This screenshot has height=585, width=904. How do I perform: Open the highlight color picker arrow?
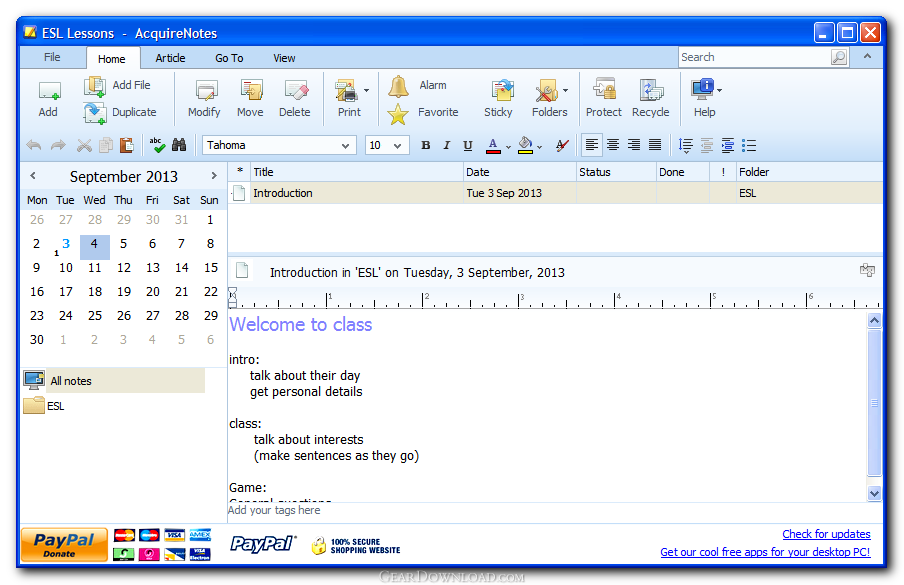coord(540,146)
